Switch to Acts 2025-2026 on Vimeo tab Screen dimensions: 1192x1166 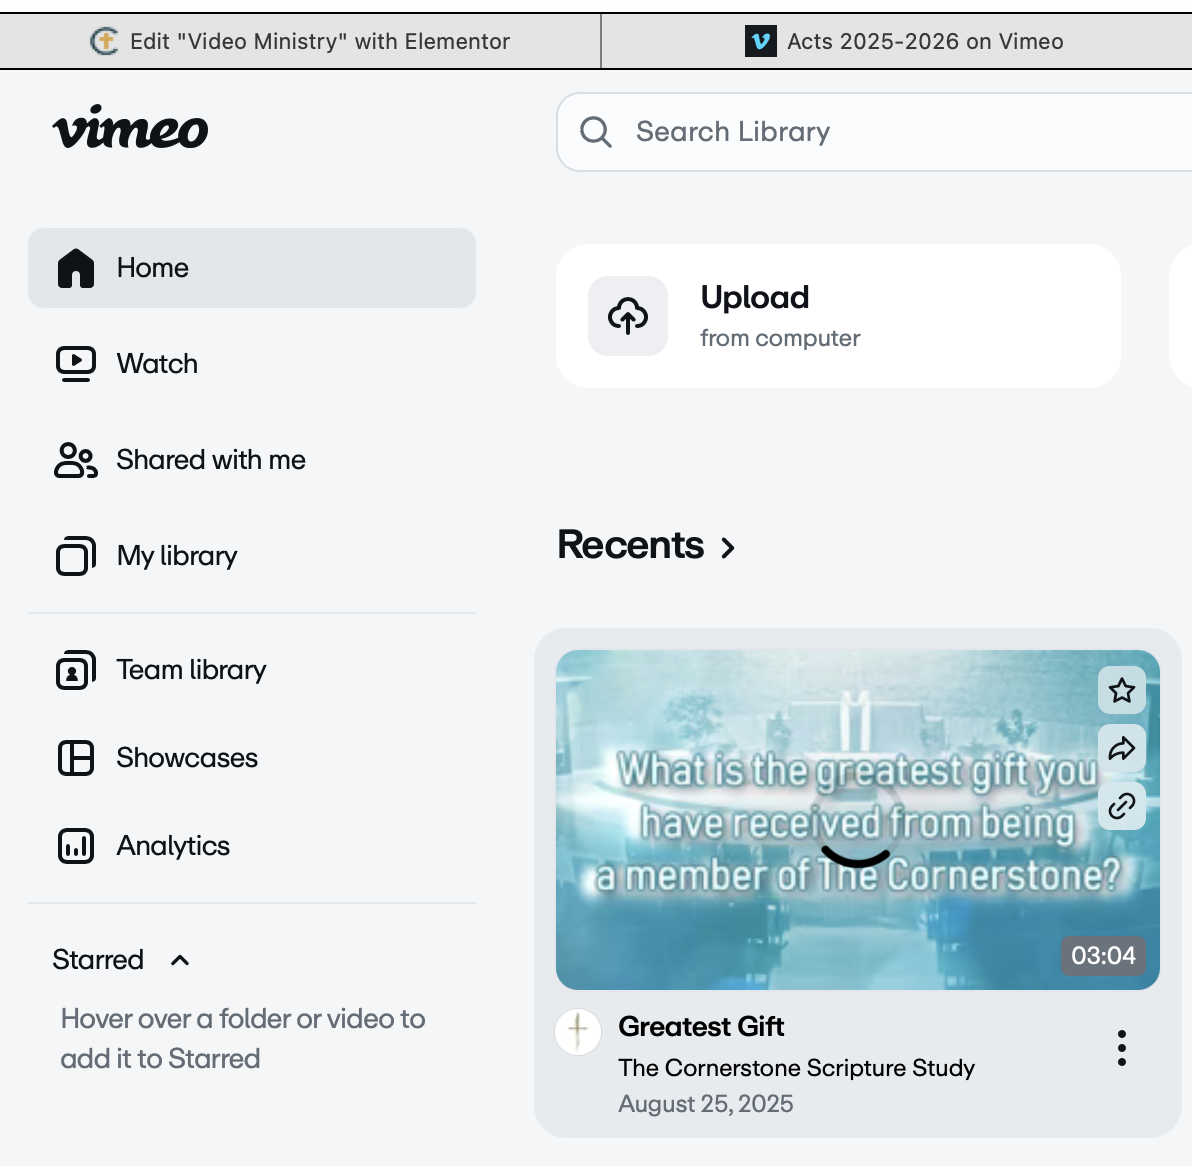click(x=897, y=41)
